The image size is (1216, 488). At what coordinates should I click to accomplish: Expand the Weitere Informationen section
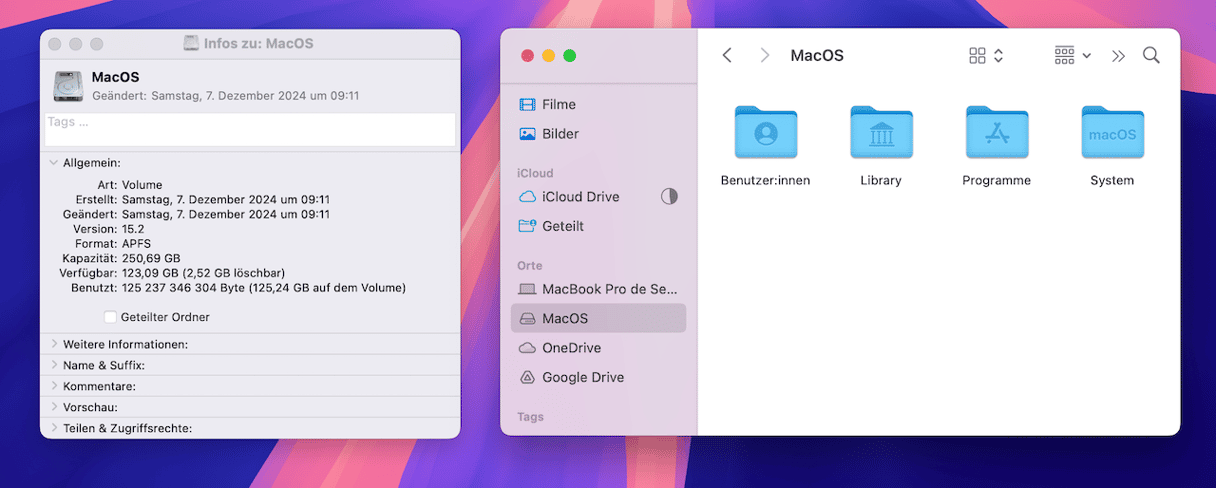click(53, 344)
